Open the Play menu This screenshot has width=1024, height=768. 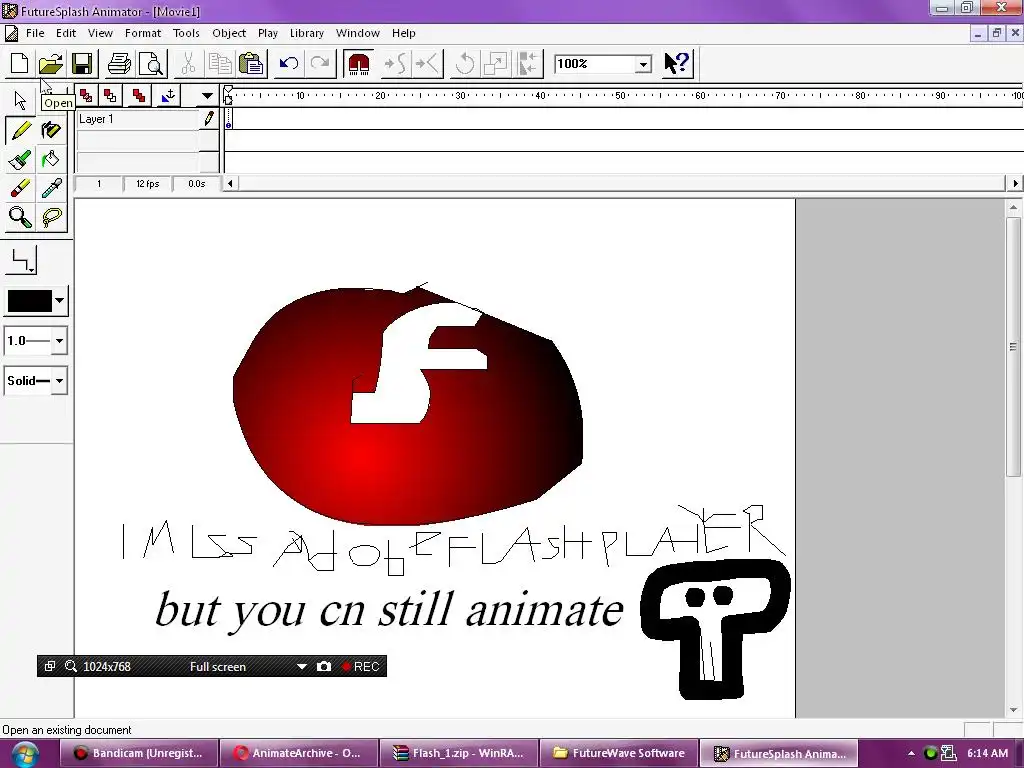click(x=268, y=33)
